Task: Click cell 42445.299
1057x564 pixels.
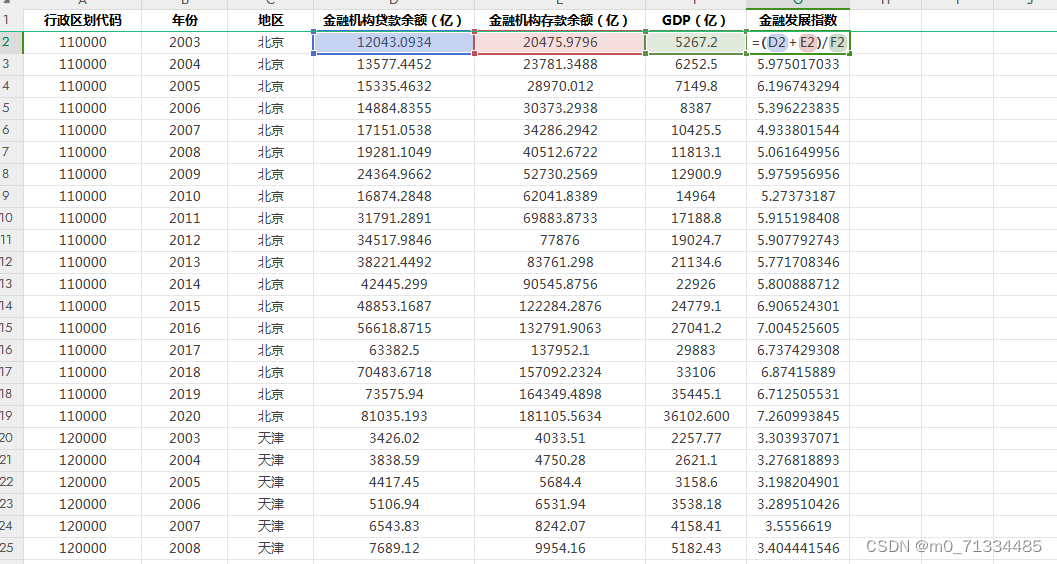Action: click(x=394, y=284)
